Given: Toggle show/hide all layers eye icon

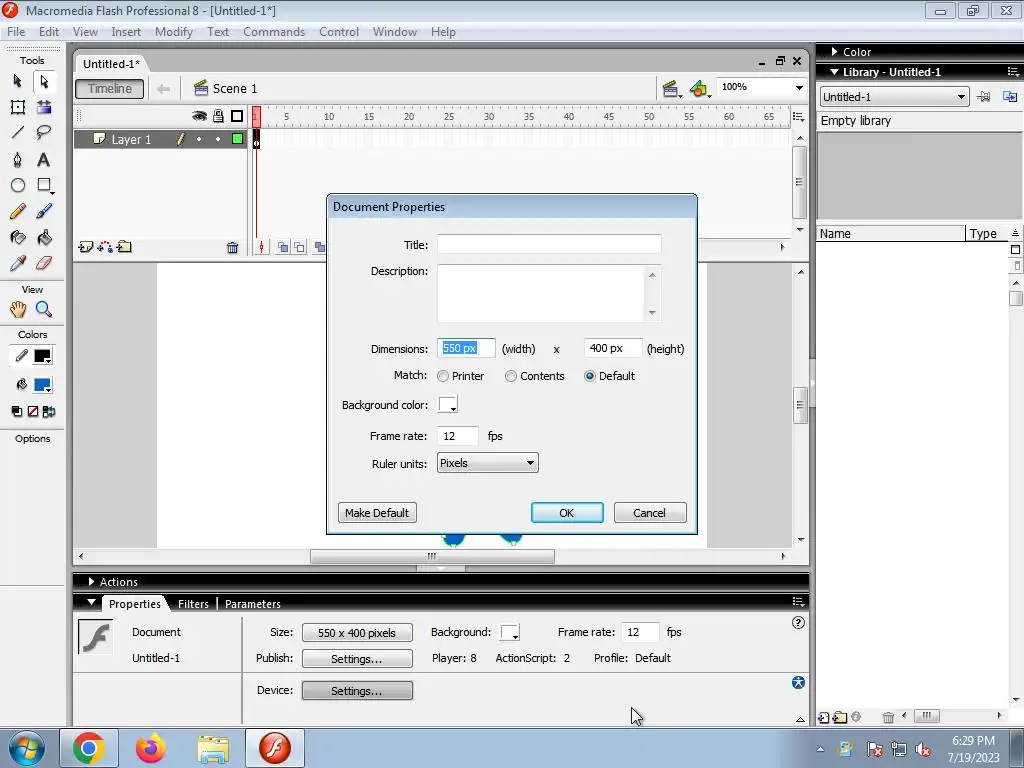Looking at the screenshot, I should click(x=199, y=116).
